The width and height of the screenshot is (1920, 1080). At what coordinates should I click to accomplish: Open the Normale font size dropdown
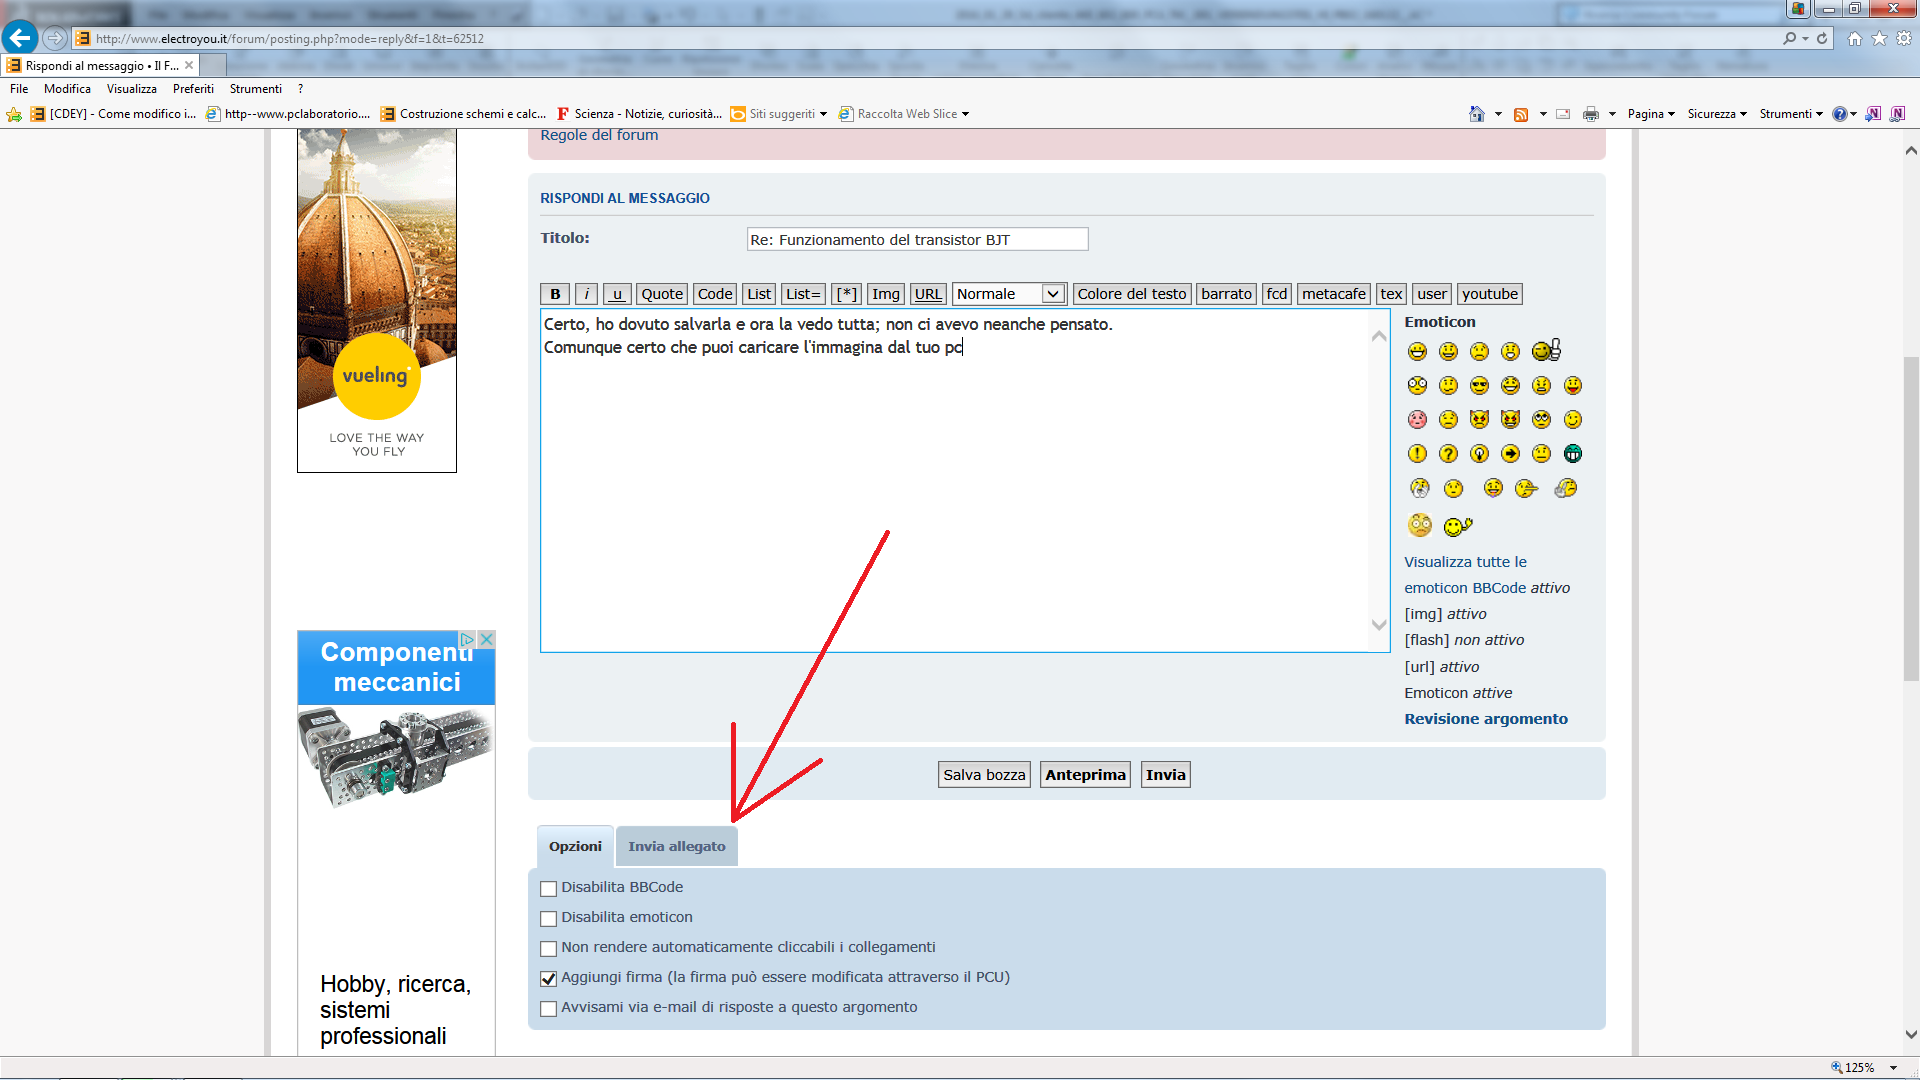point(1009,294)
